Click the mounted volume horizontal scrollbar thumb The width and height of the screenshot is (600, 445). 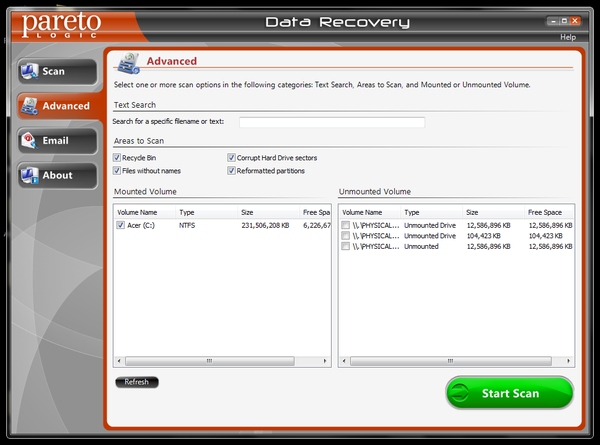click(210, 361)
